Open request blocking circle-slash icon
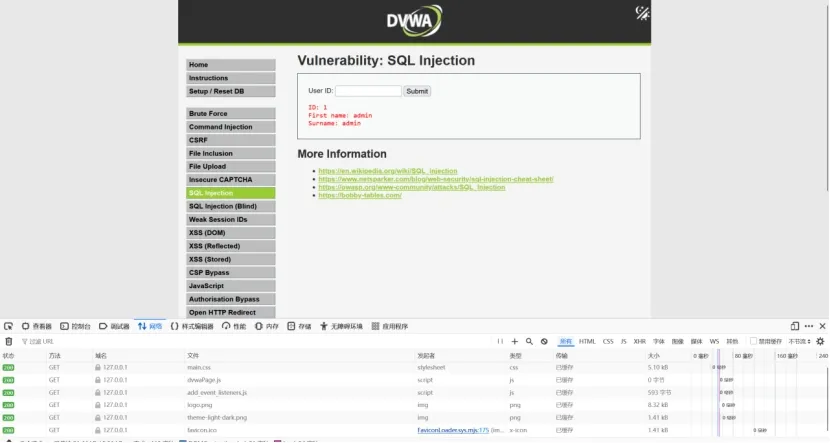Image resolution: width=830 pixels, height=443 pixels. click(544, 341)
